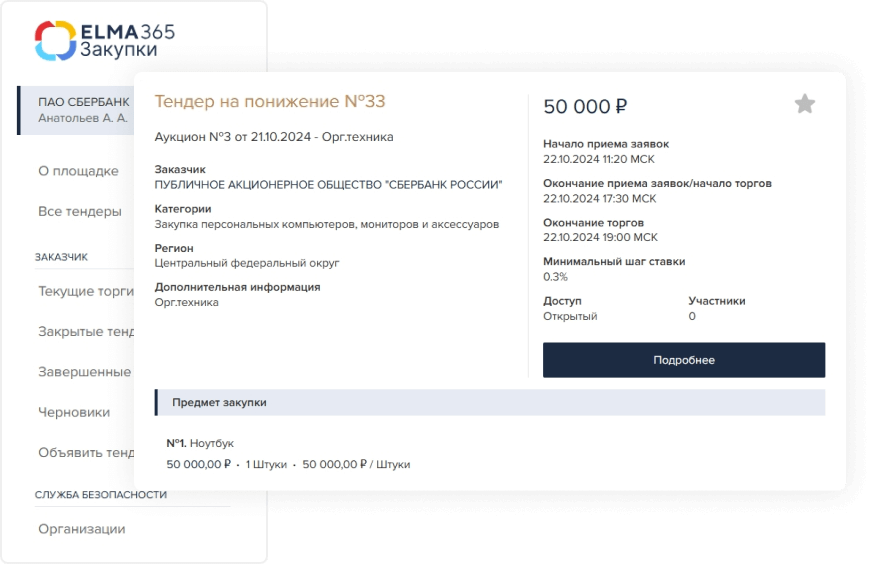Click ПАО СБЕРБАНК user profile block
The image size is (880, 564).
click(x=76, y=110)
